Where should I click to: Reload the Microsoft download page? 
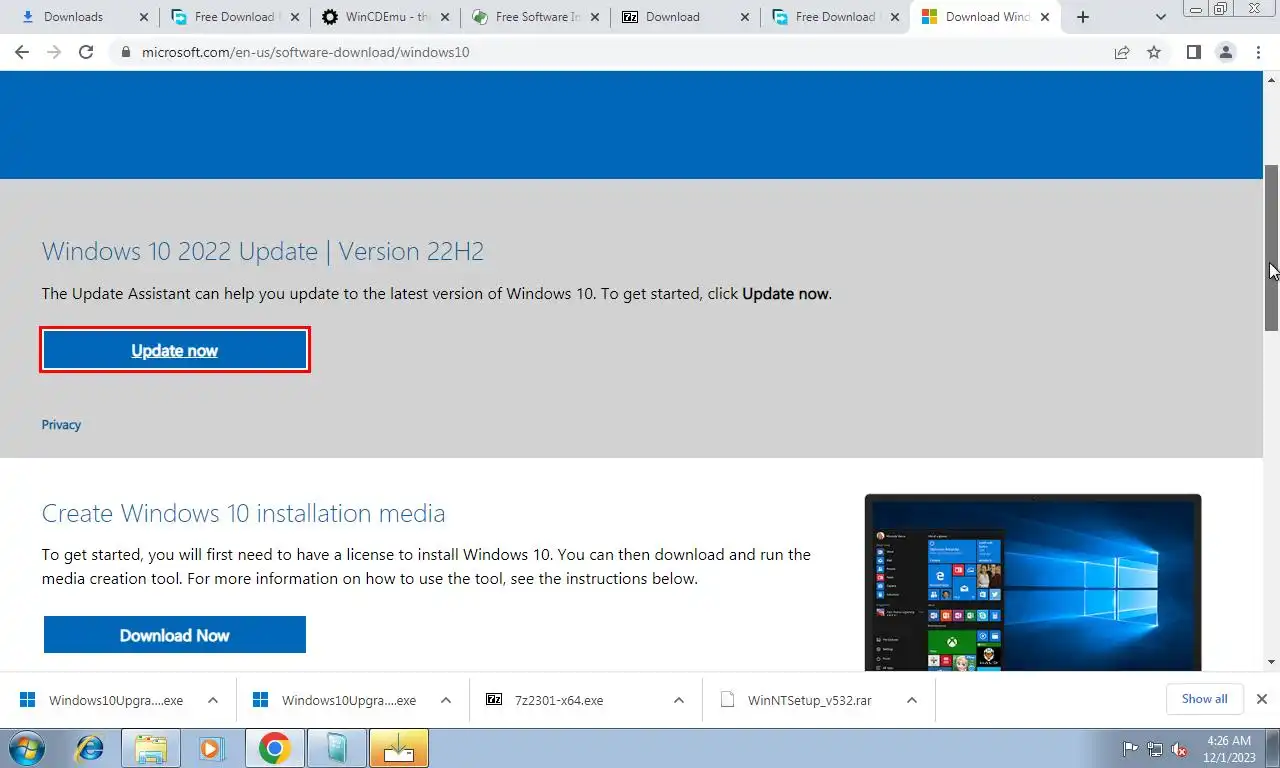(86, 52)
